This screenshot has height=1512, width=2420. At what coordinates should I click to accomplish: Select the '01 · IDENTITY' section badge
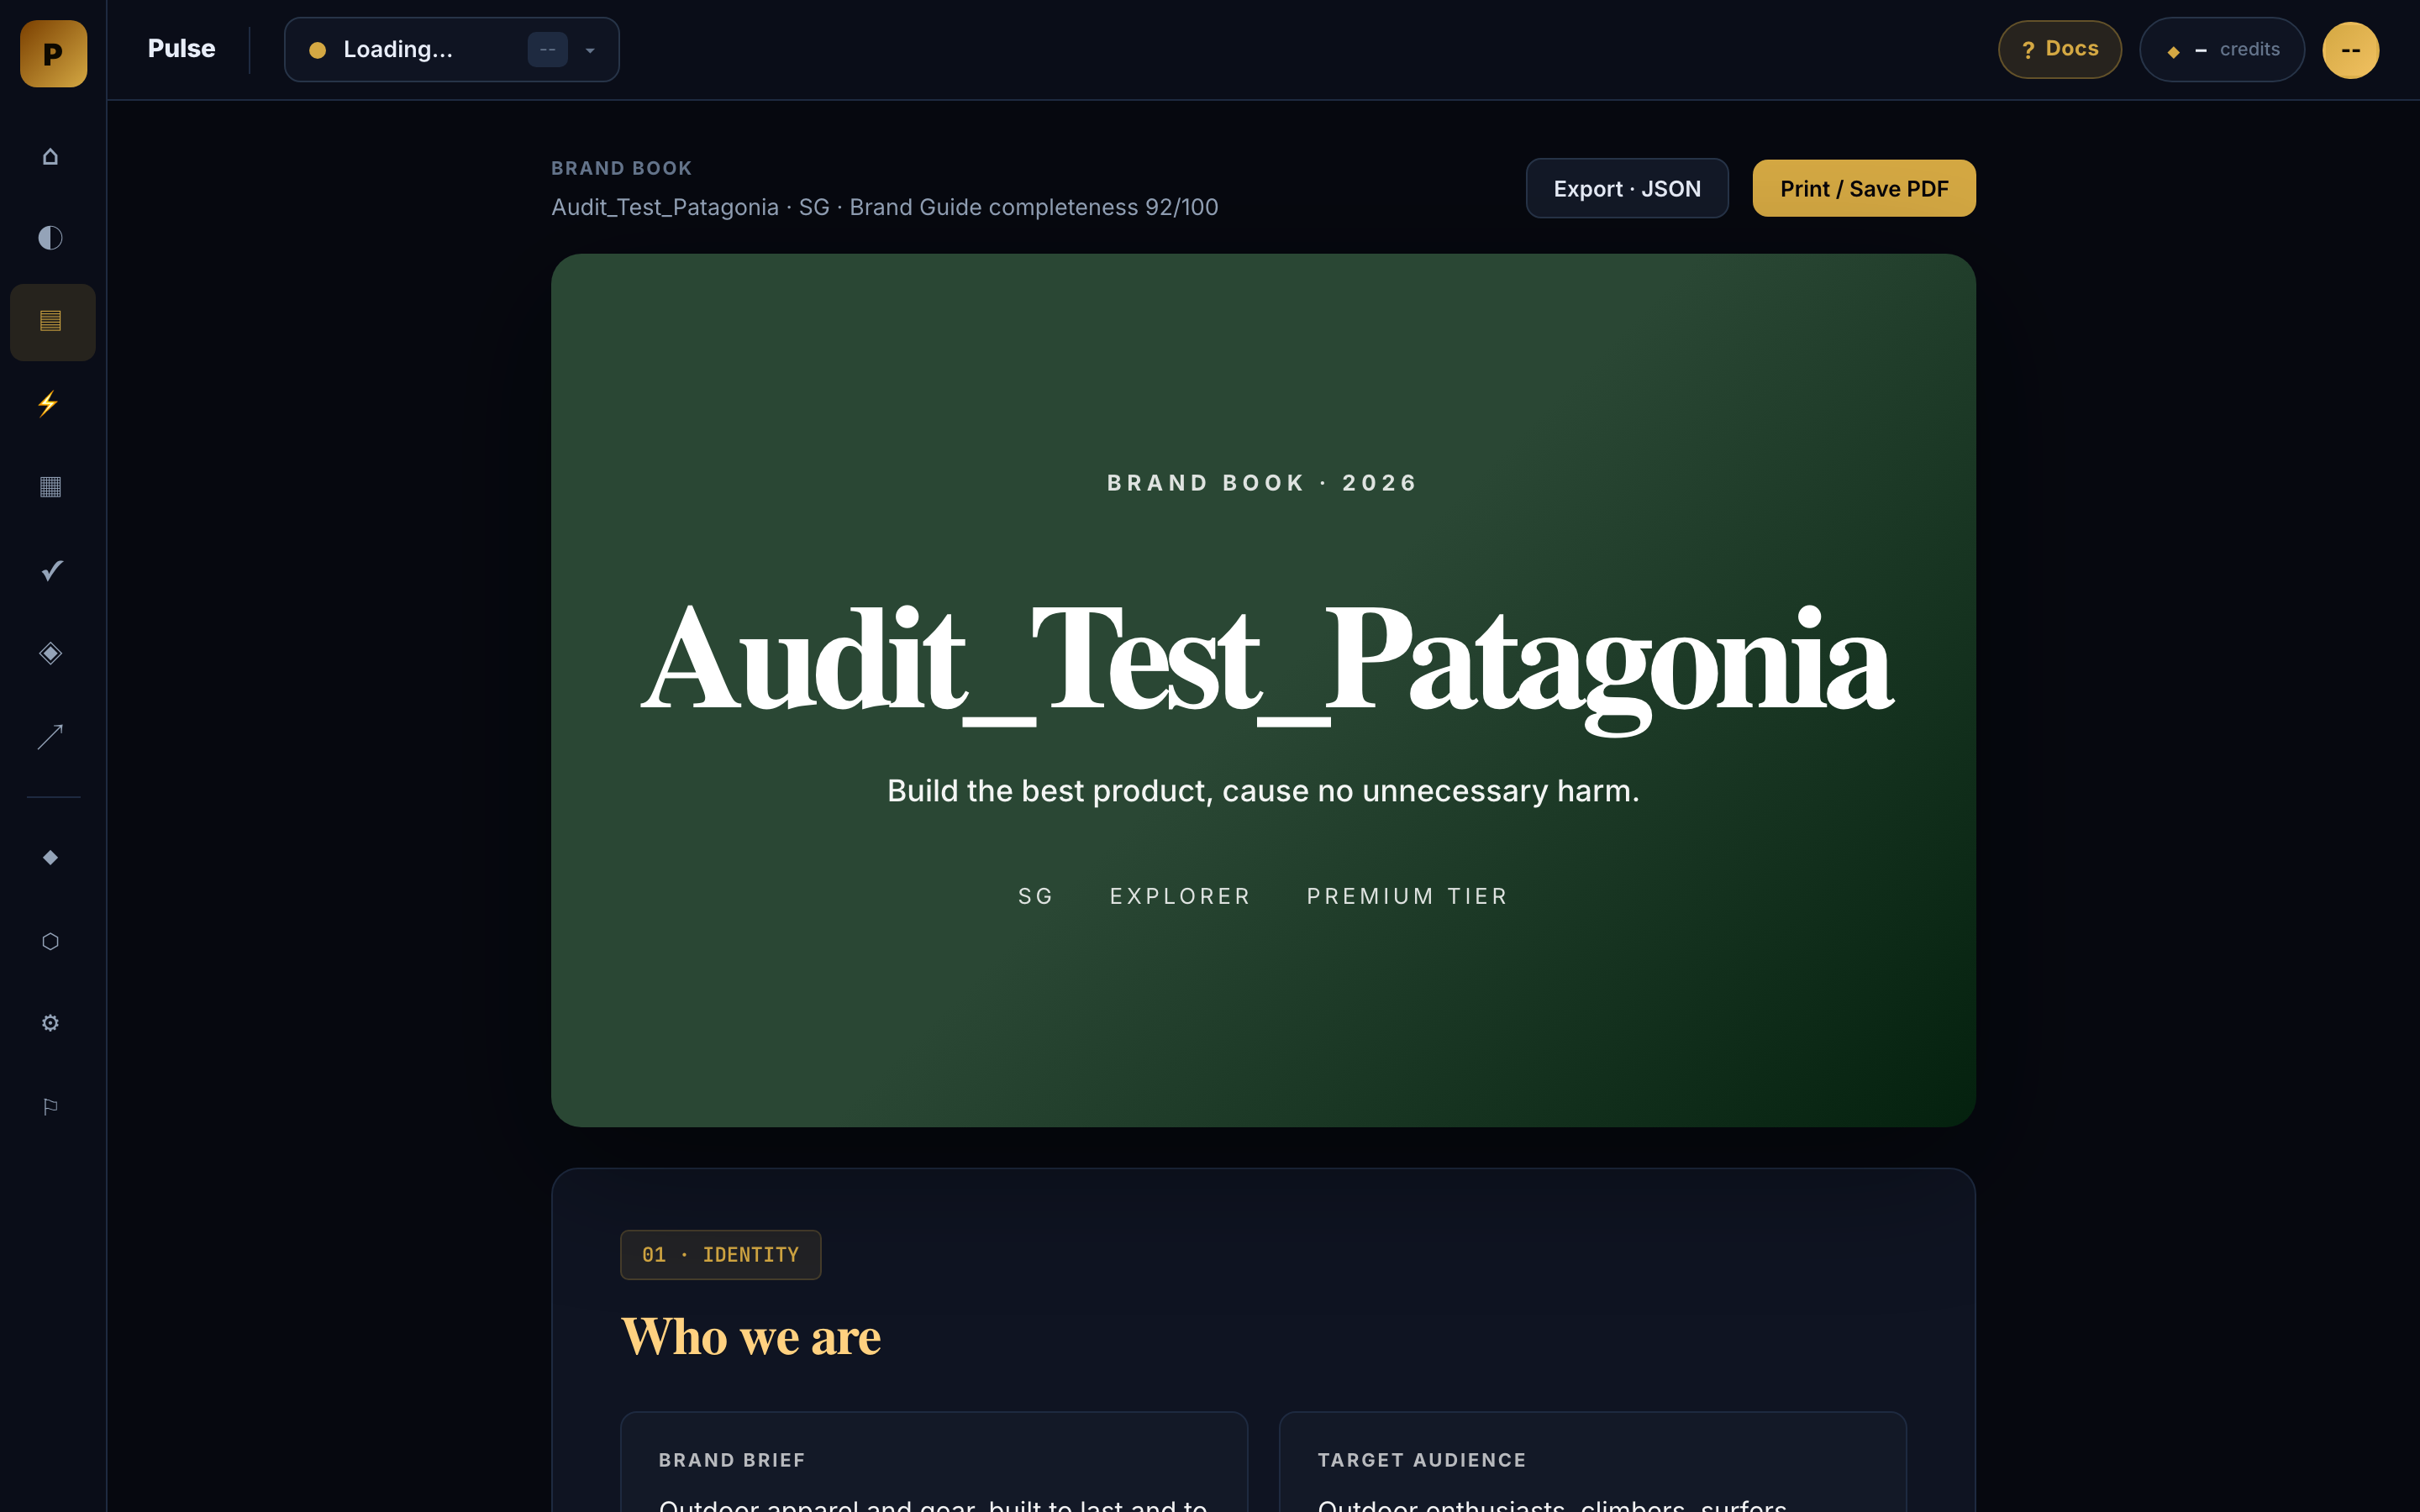720,1254
